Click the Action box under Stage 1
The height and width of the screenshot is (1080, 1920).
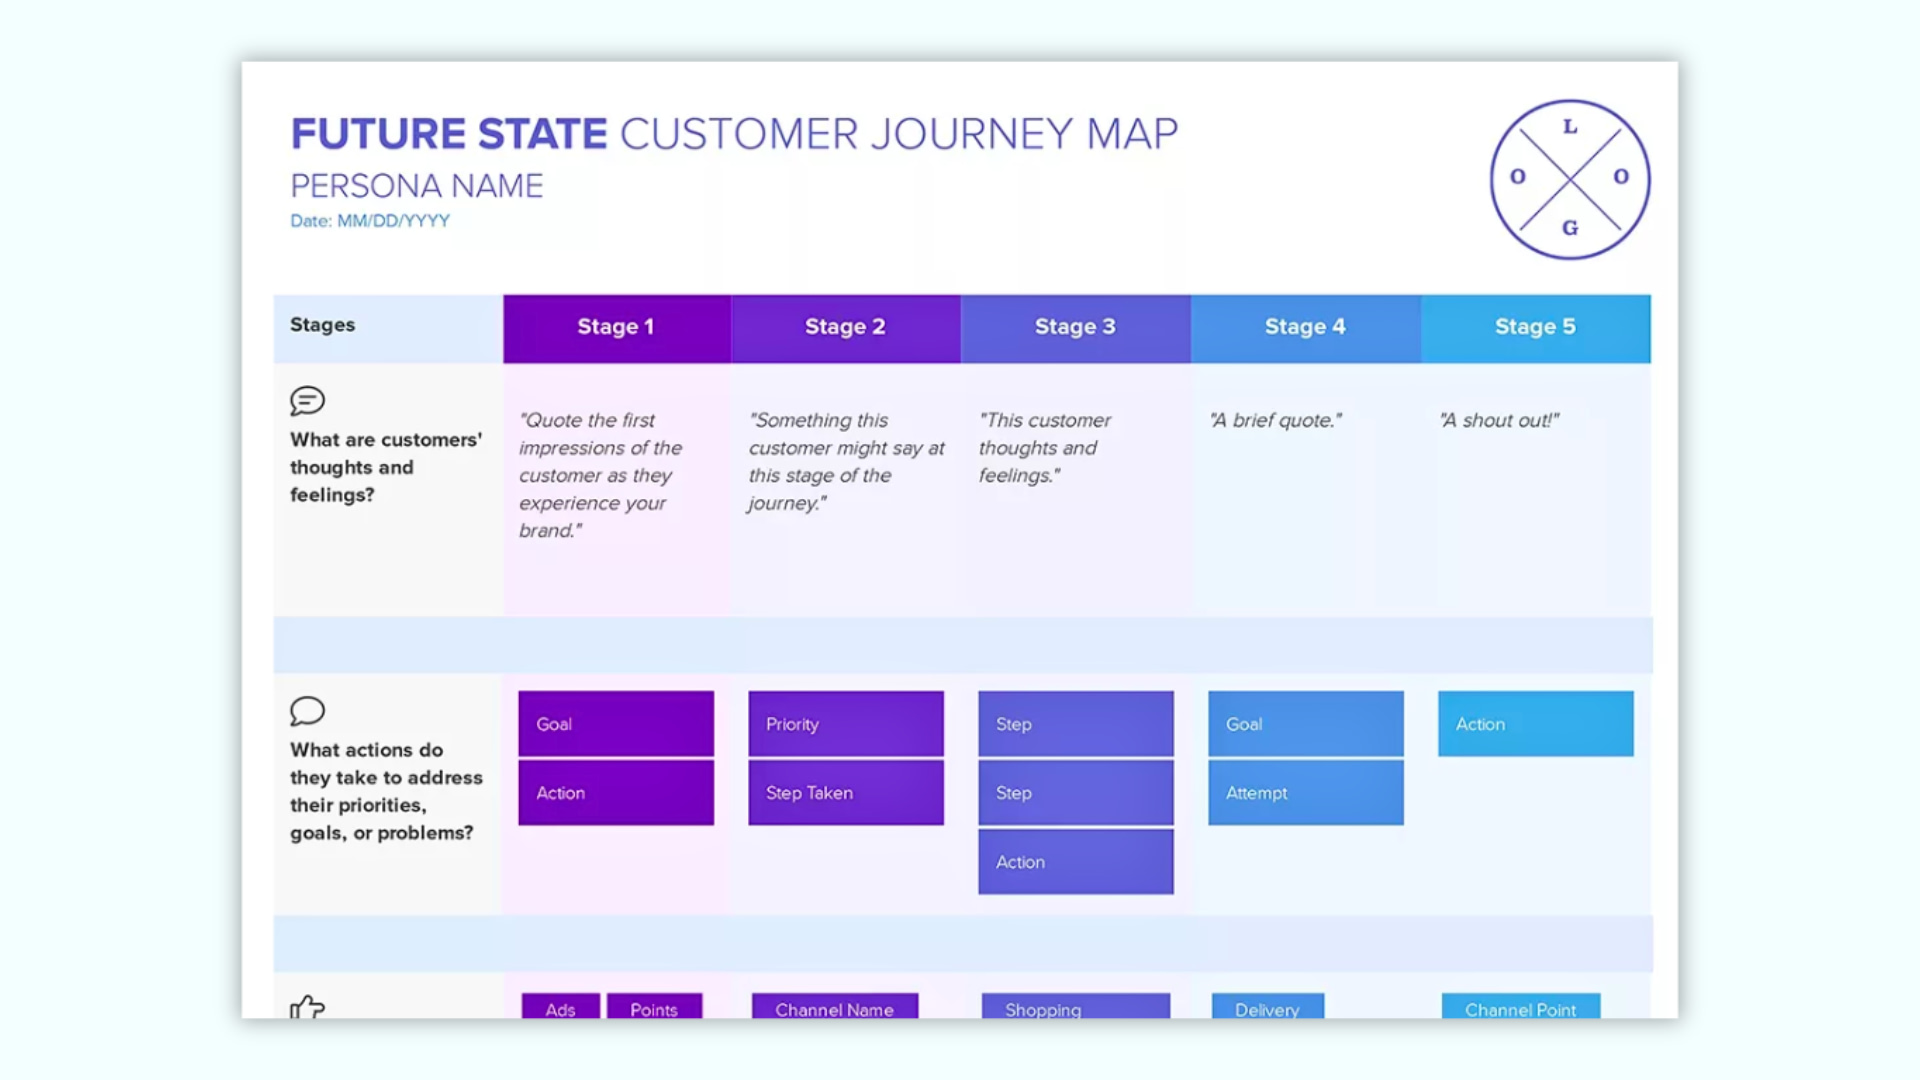pos(616,792)
